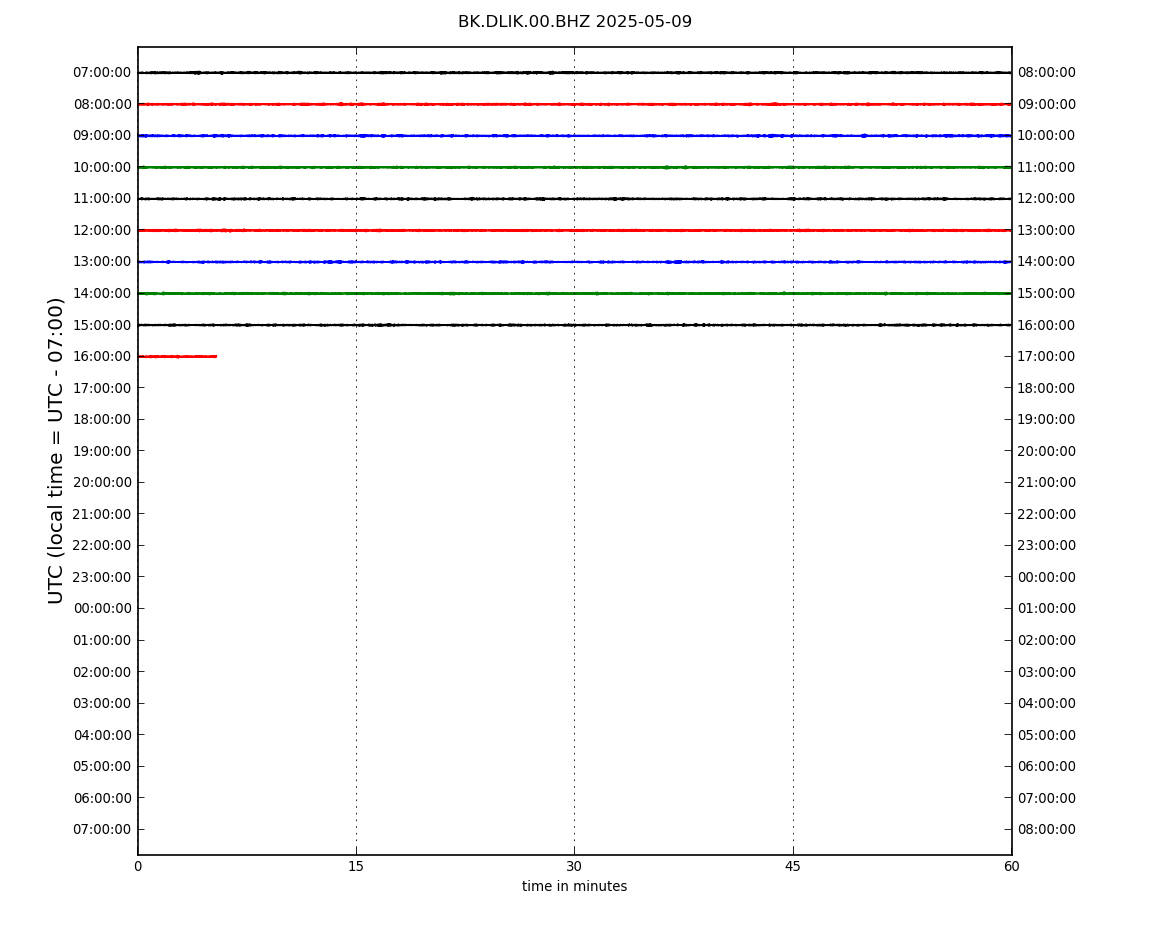This screenshot has height=950, width=1150.
Task: Click left-axis label 10:00:00 beside green trace
Action: point(102,167)
